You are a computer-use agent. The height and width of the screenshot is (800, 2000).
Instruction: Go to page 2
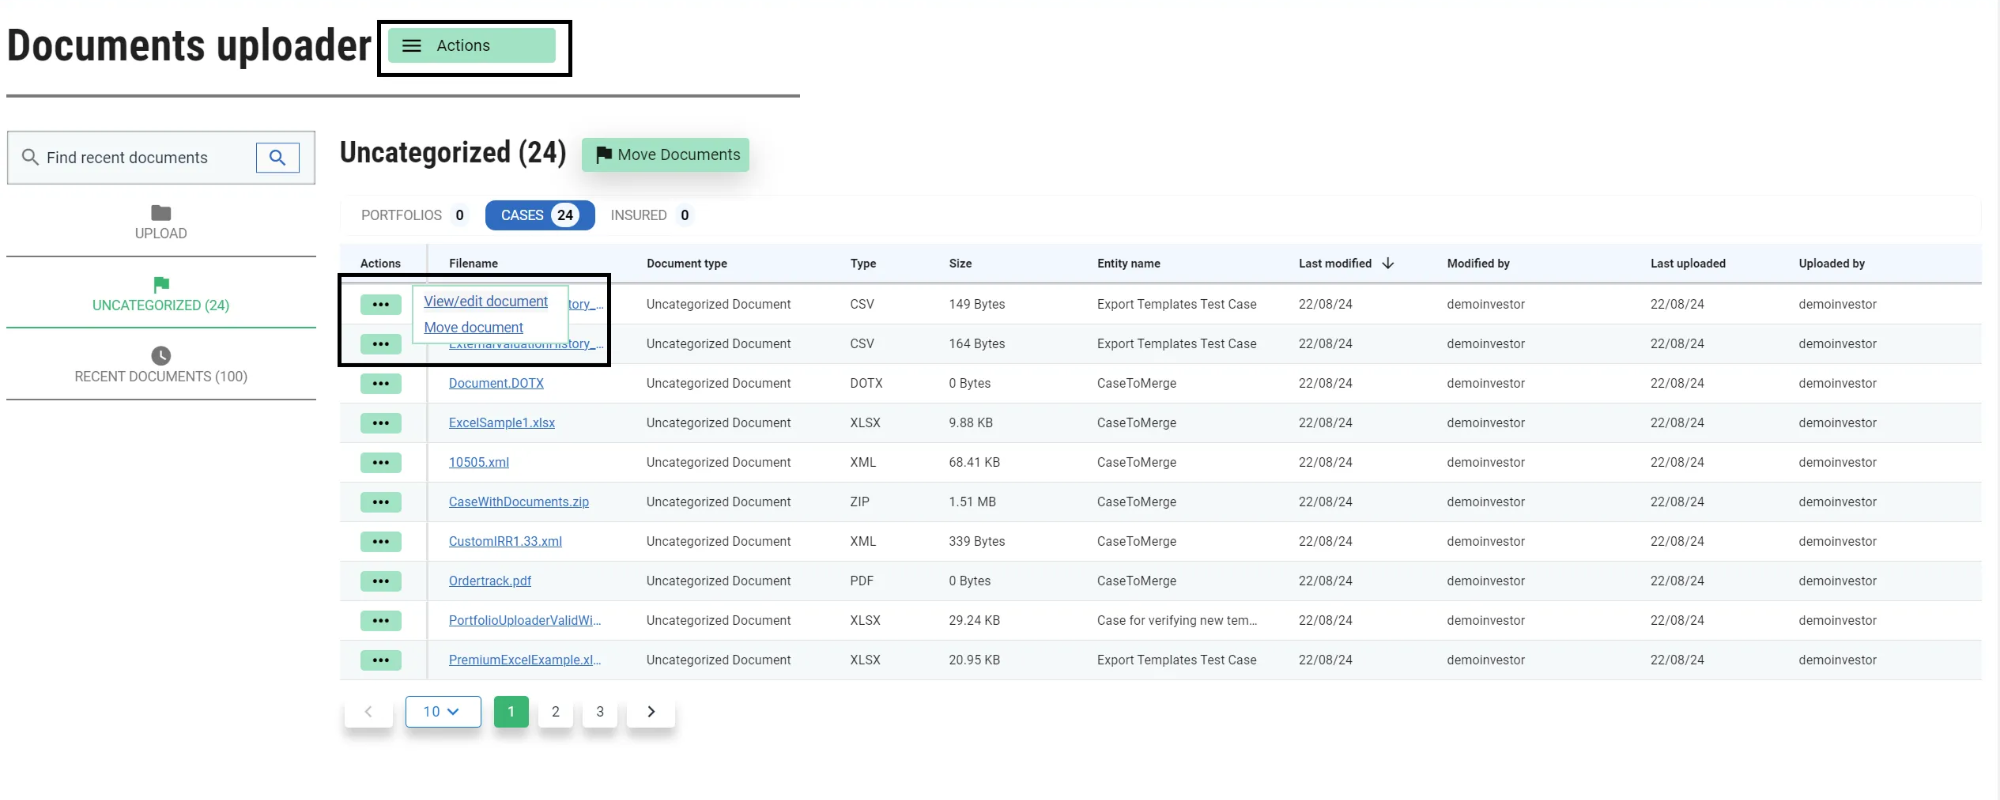point(555,712)
